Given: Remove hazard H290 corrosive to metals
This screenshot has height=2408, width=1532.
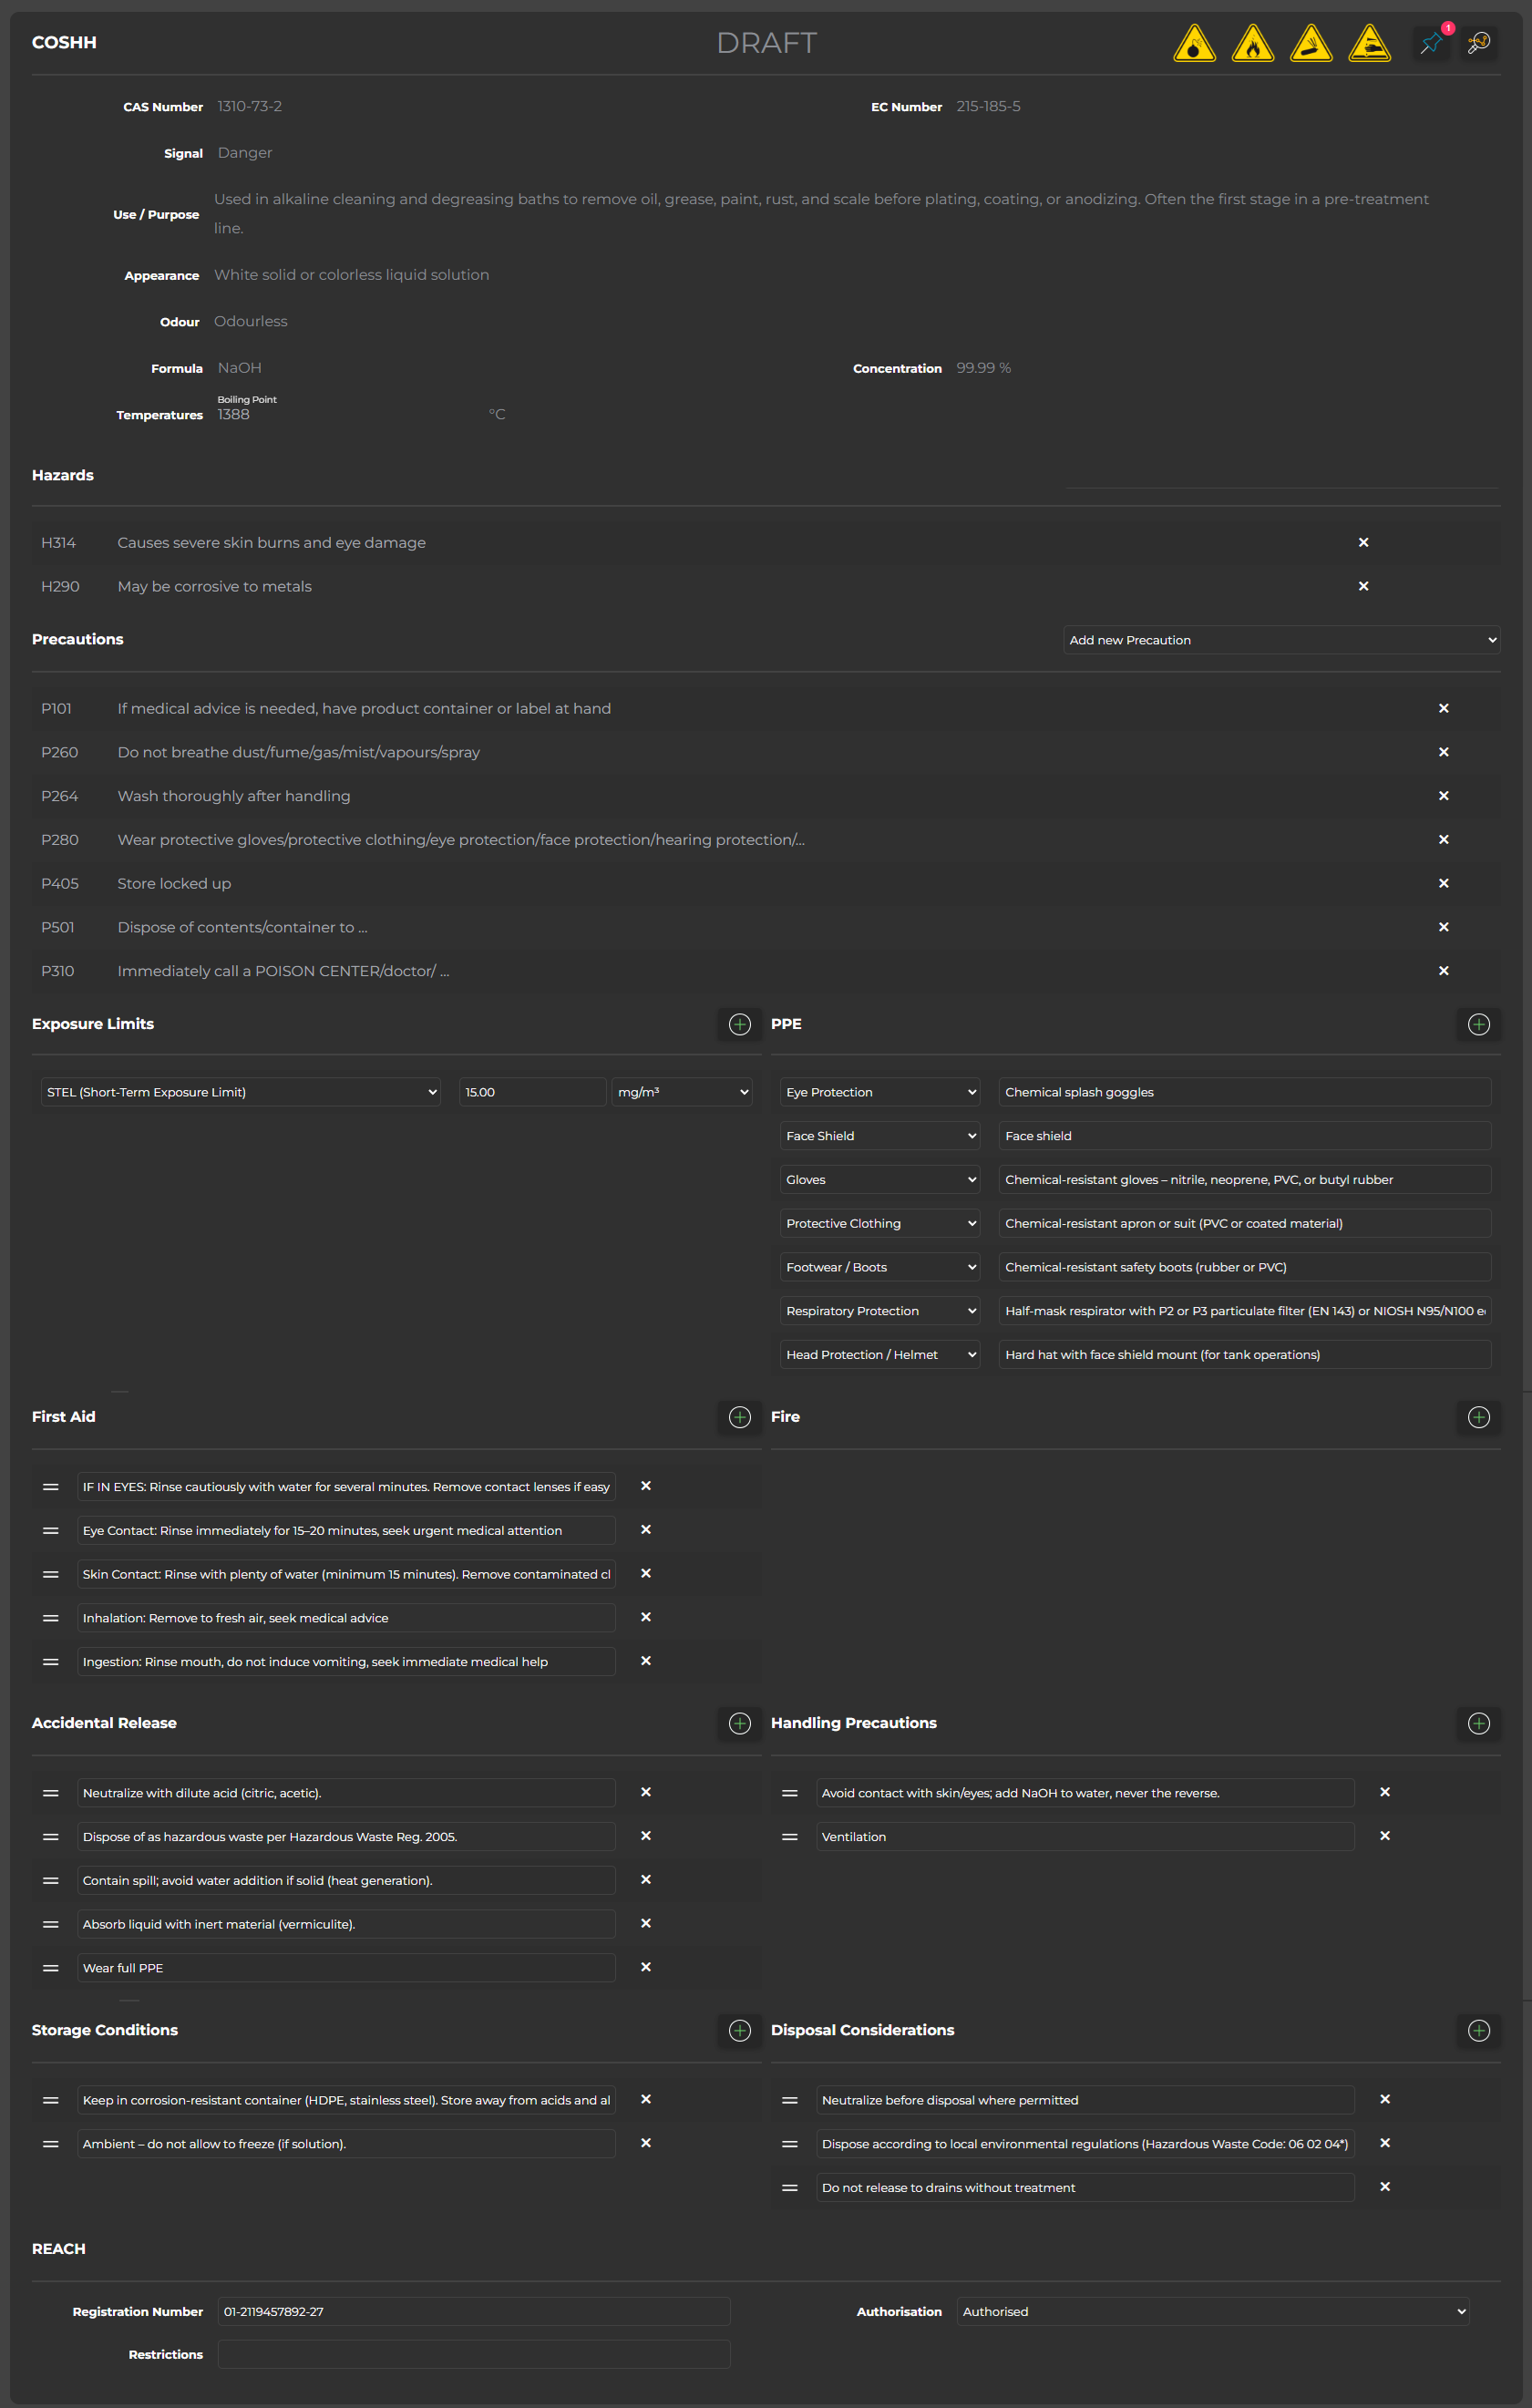Looking at the screenshot, I should [x=1363, y=587].
